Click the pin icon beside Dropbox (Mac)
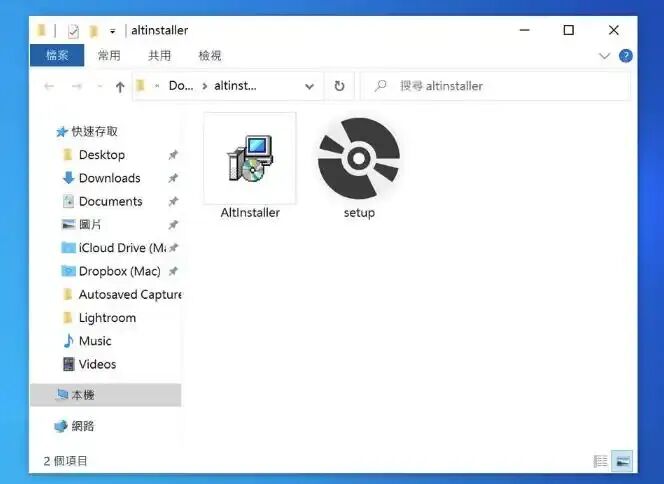 [x=173, y=271]
